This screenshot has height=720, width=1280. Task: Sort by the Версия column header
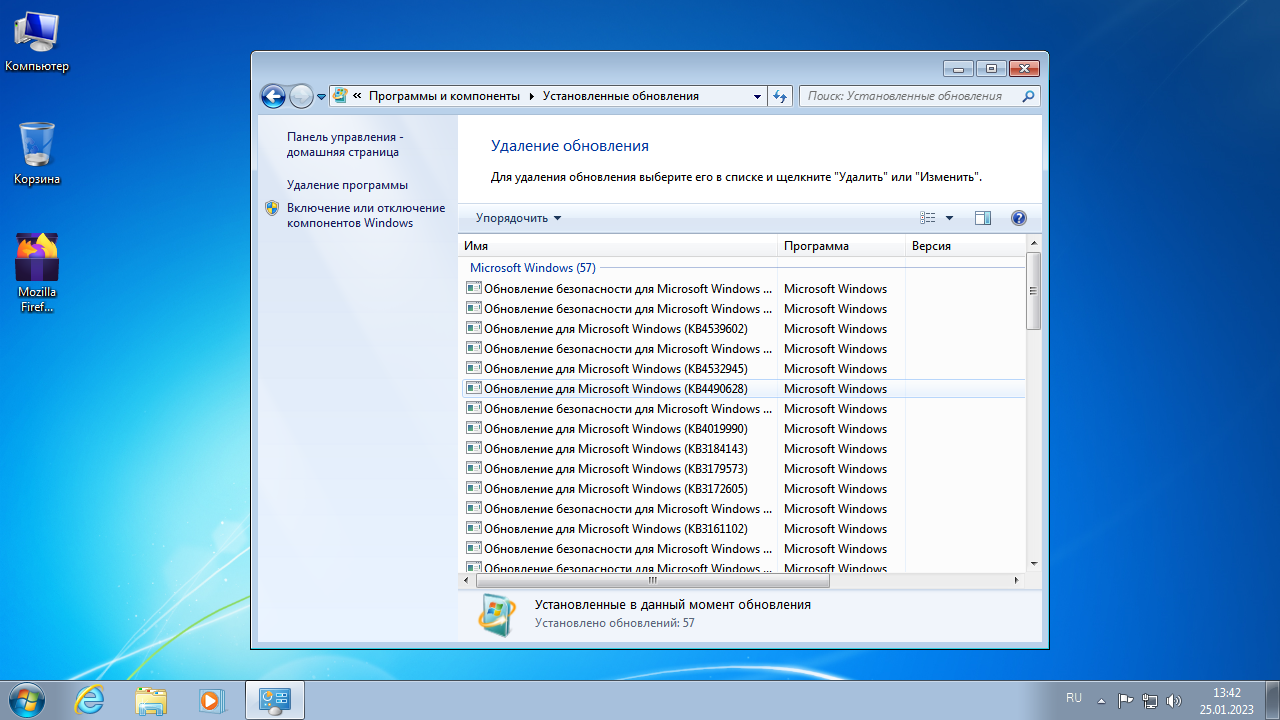pyautogui.click(x=965, y=245)
